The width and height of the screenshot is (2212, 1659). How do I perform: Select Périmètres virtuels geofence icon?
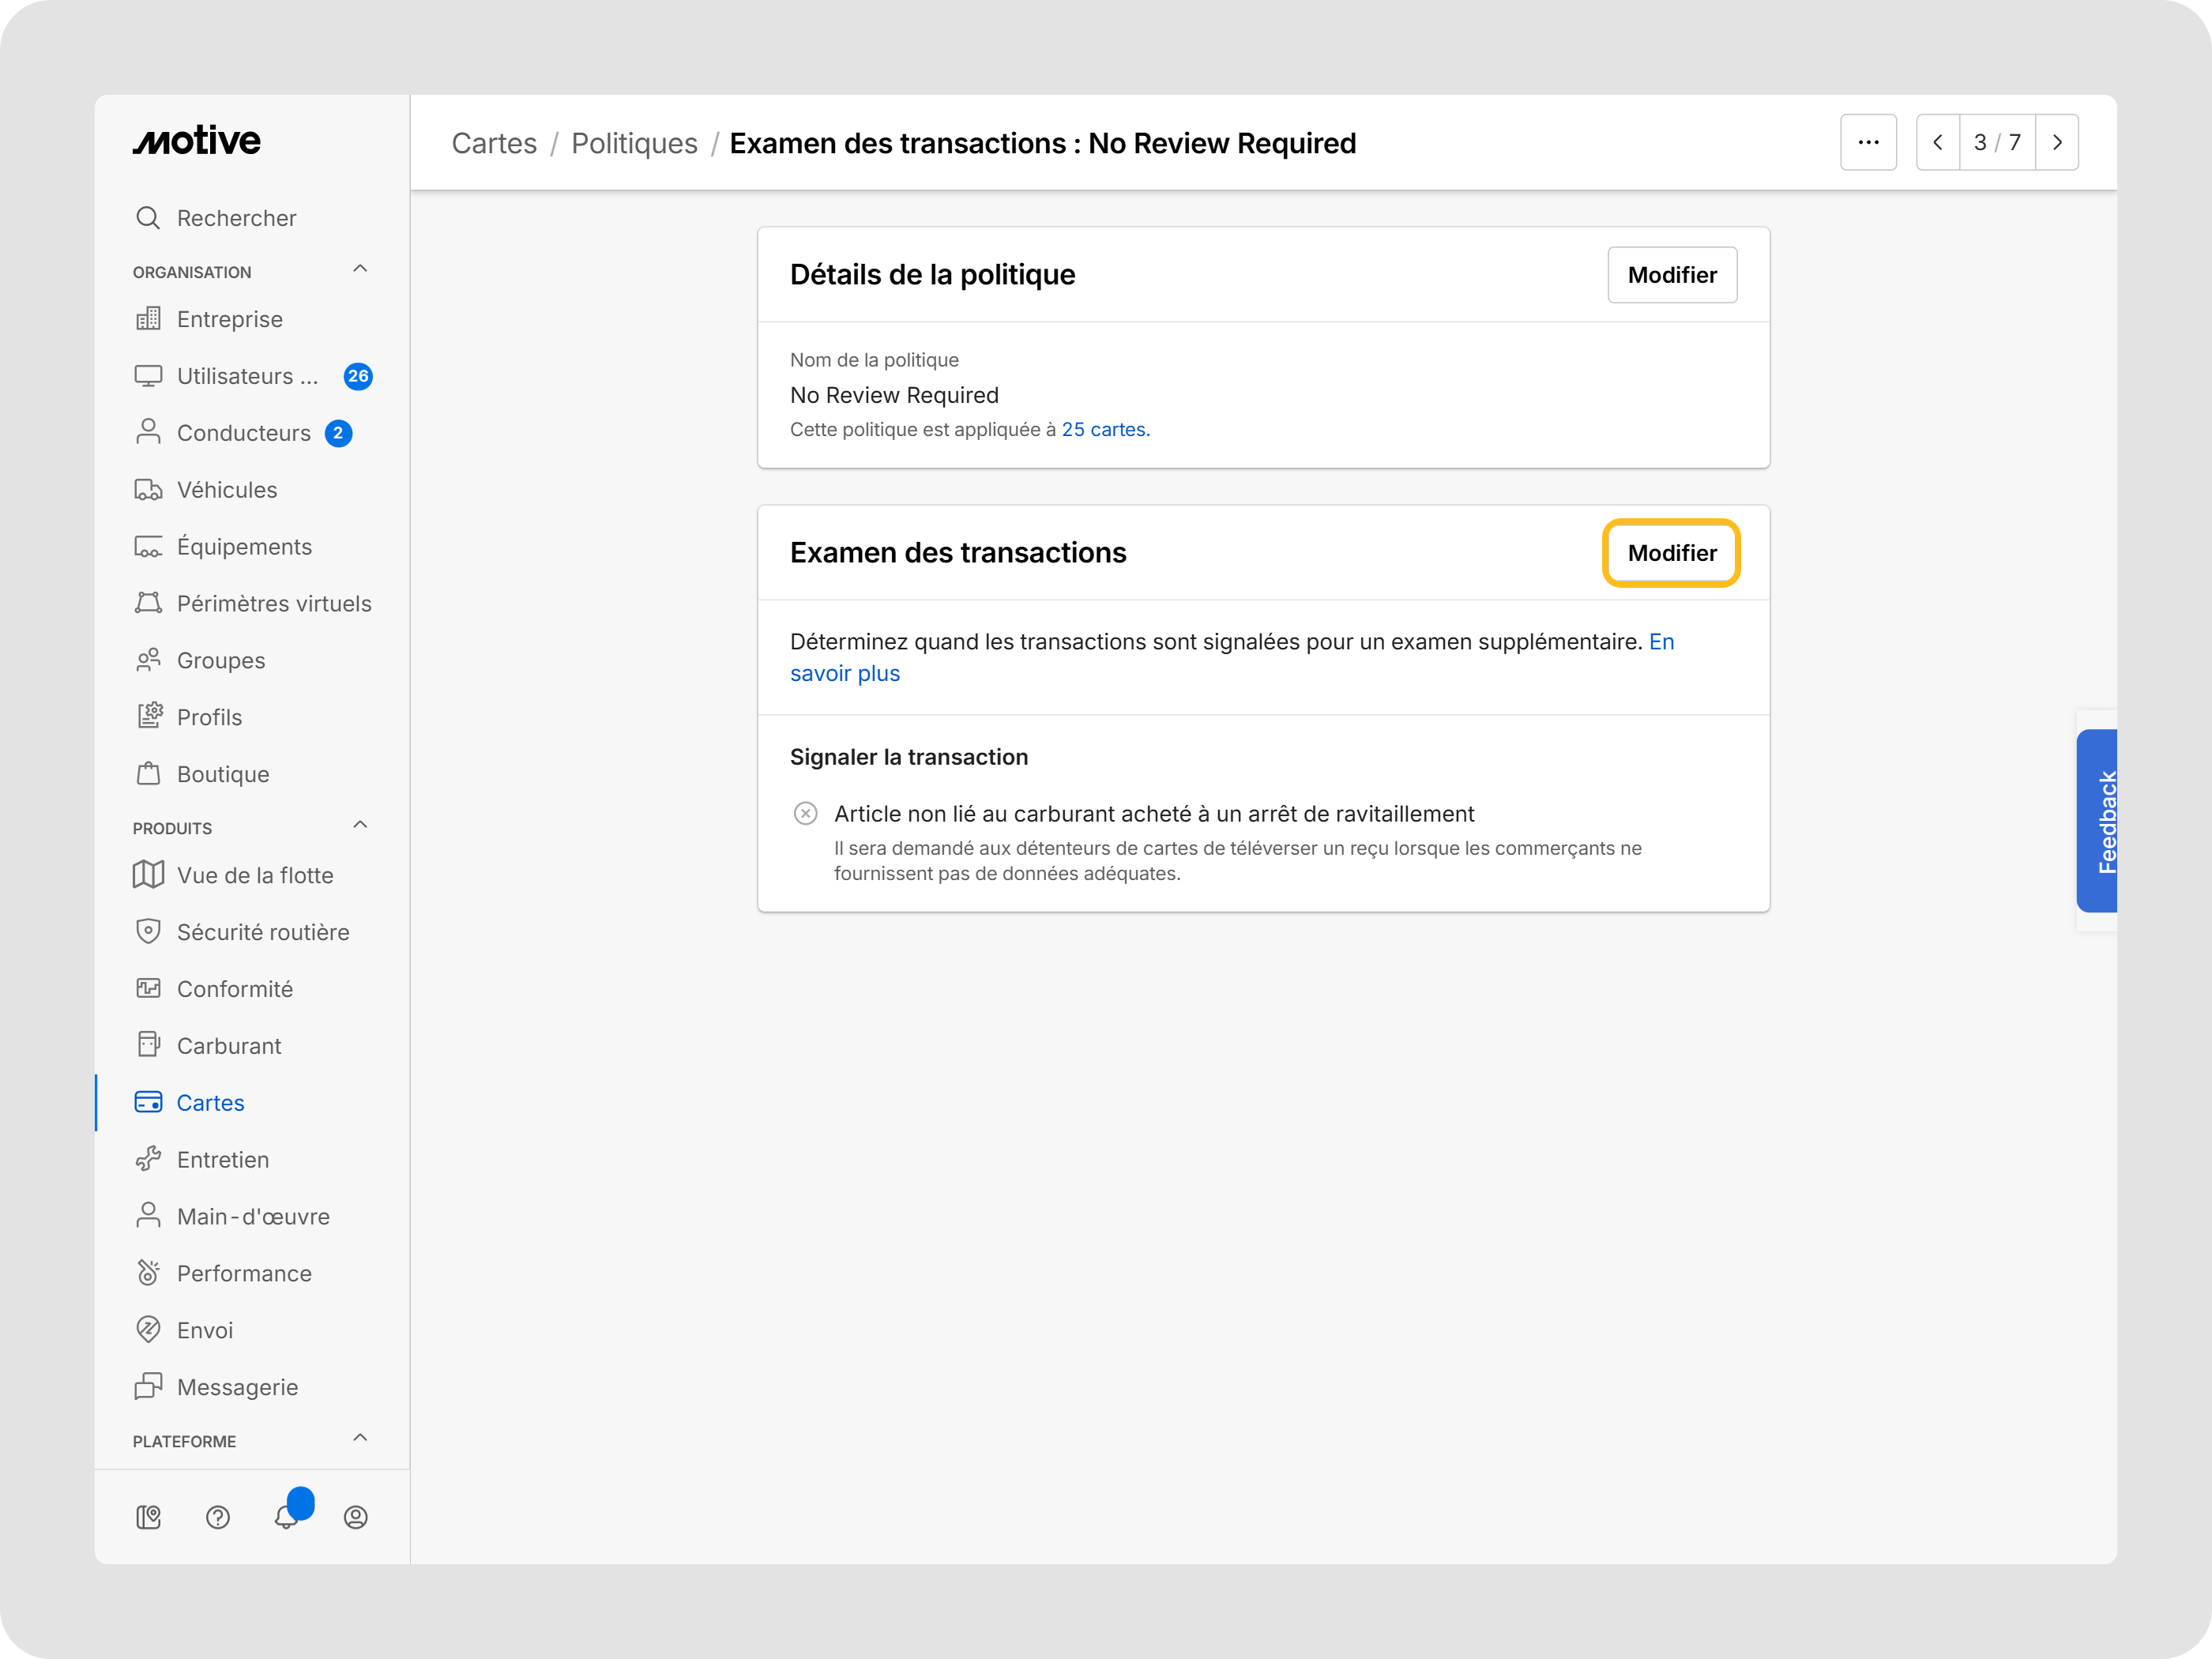(x=148, y=603)
